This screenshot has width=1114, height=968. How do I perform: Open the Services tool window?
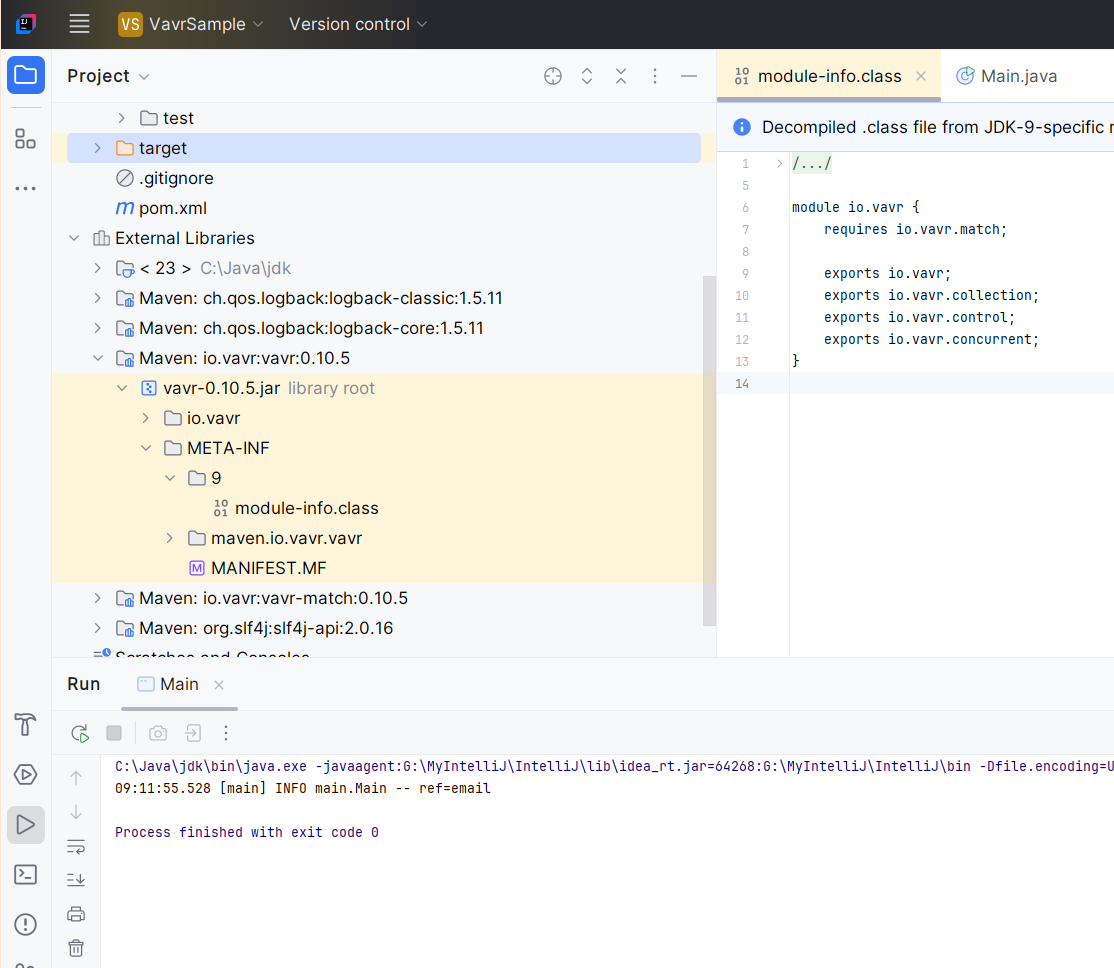point(26,775)
